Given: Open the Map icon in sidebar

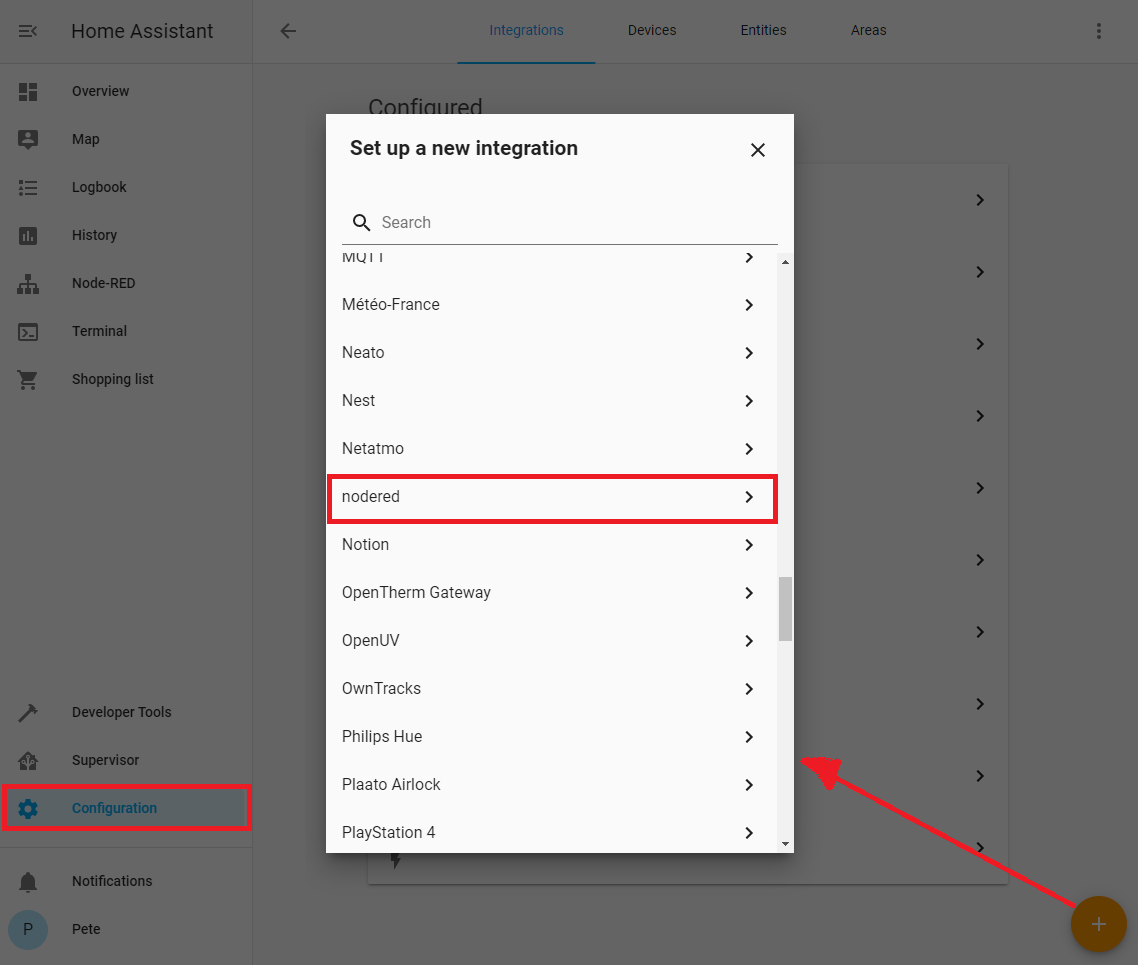Looking at the screenshot, I should [28, 139].
